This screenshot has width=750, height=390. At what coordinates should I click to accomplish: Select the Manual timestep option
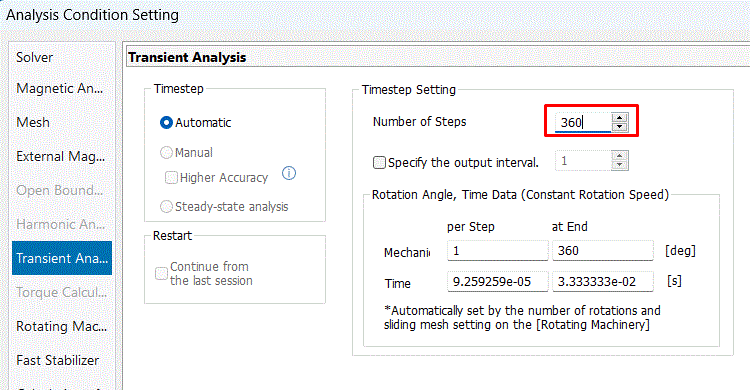166,153
